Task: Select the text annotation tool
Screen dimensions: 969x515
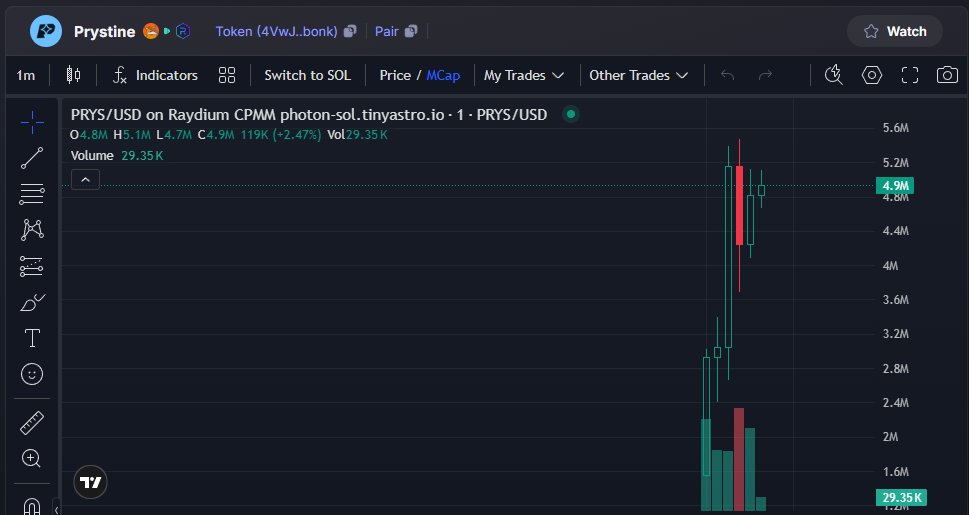Action: (32, 338)
